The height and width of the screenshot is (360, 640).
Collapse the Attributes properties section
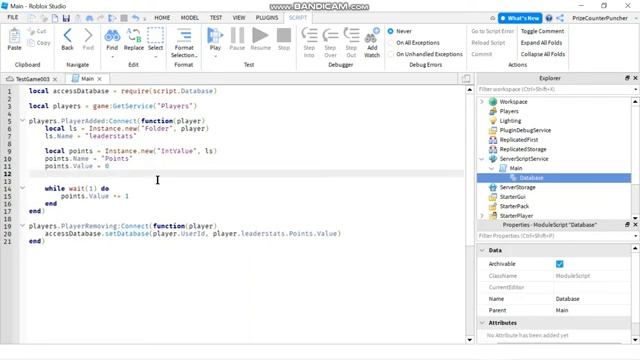[482, 323]
